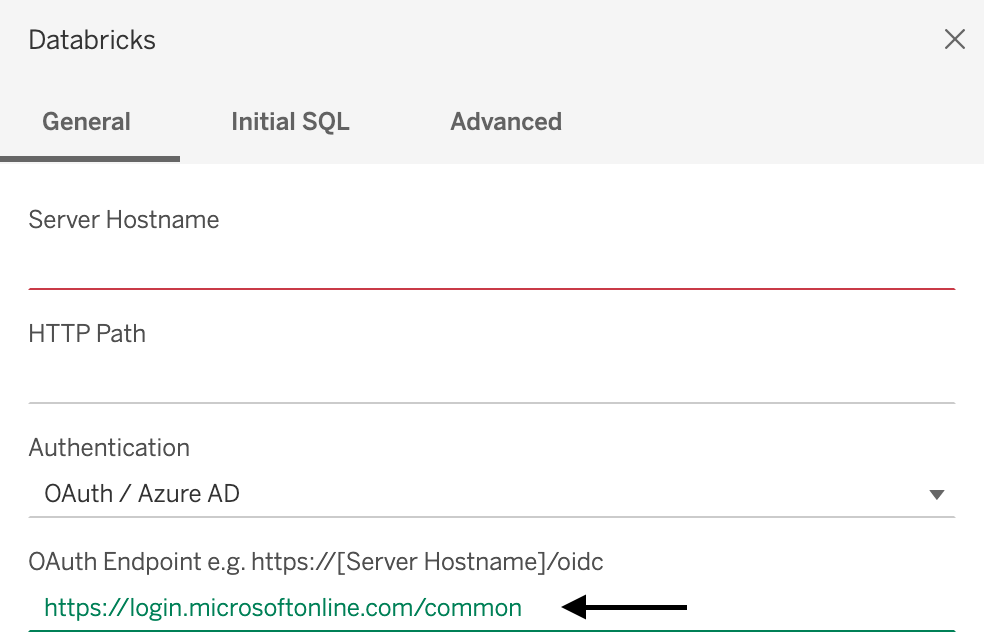Screen dimensions: 984x644
Task: Click the Server Hostname label
Action: 124,220
